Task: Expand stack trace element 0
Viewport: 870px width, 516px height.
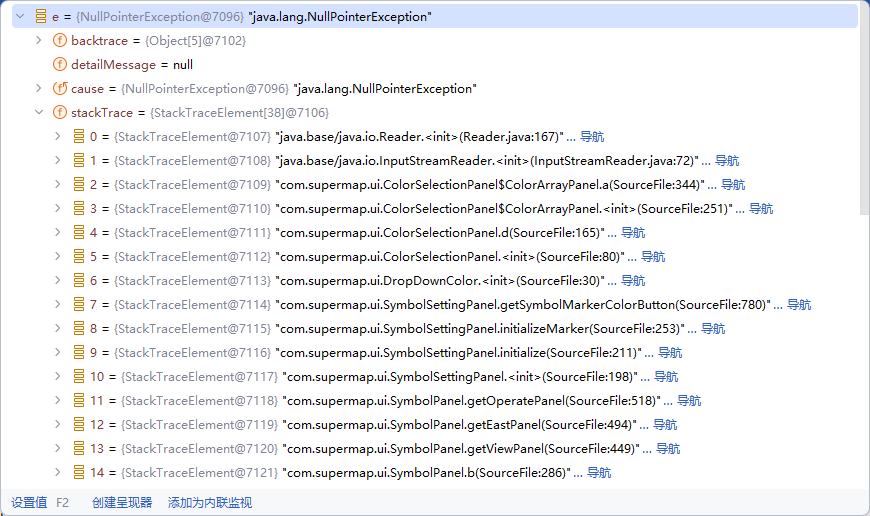Action: click(58, 137)
